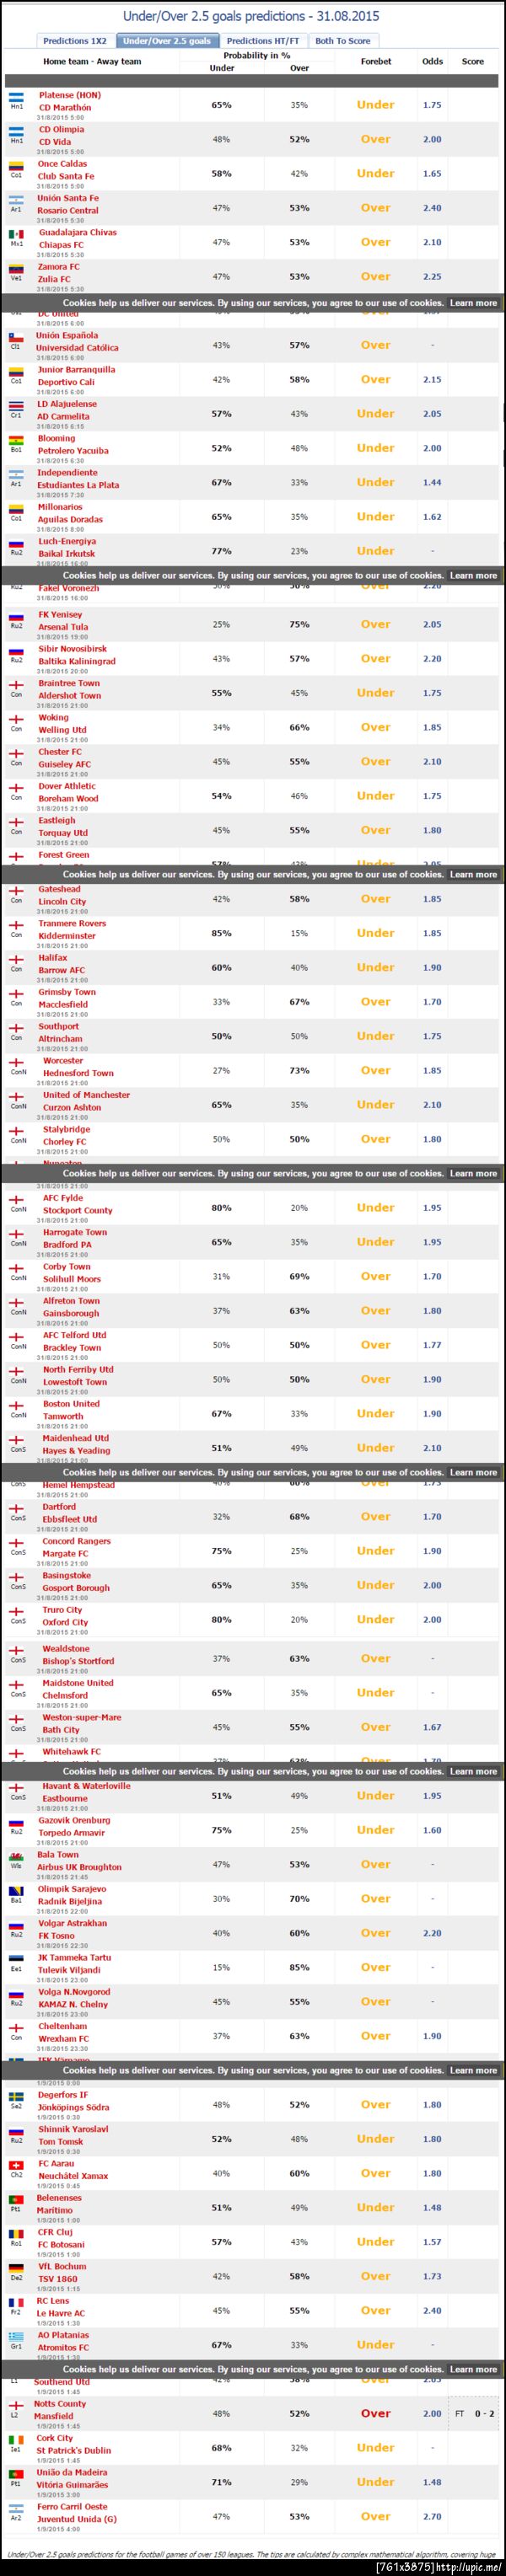Click the Wales flag next to Bala Town

(16, 1857)
